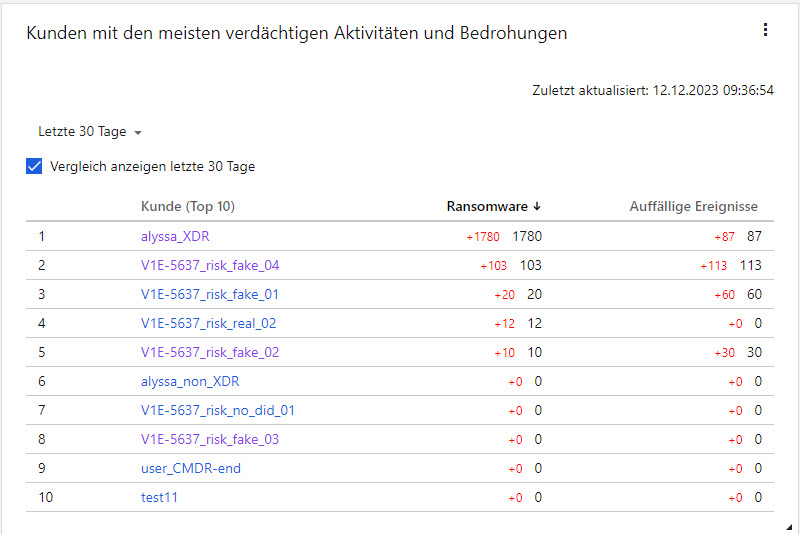Click the Ransomware sort arrow icon
The image size is (800, 535).
click(x=537, y=207)
